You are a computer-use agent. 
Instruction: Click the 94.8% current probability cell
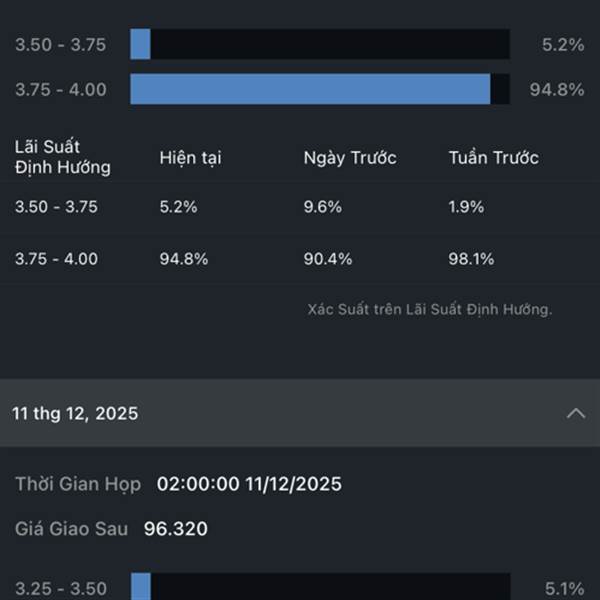184,259
